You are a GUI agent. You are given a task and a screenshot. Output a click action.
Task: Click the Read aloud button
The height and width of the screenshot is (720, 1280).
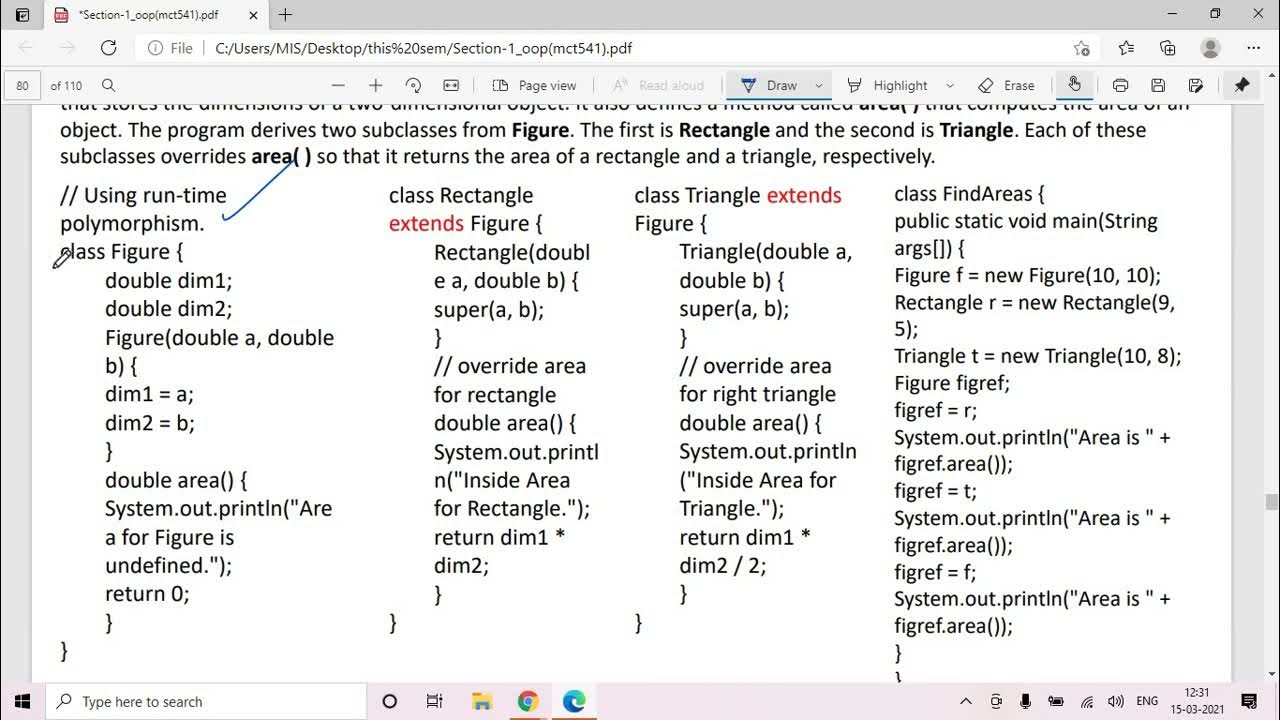658,86
